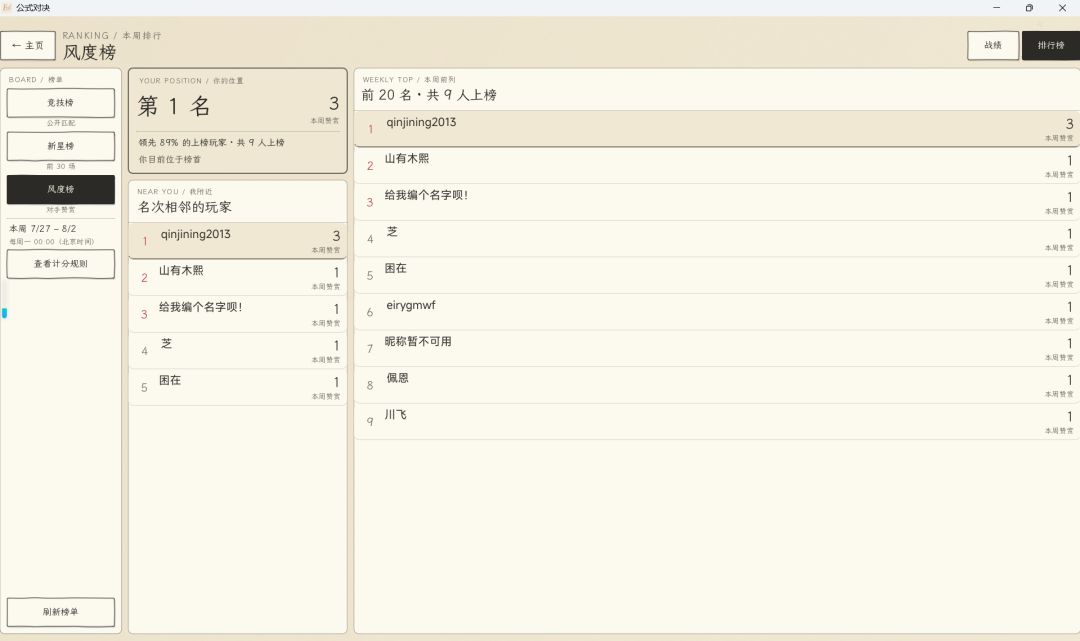This screenshot has height=641, width=1080.
Task: Select eirygmwf in the weekly top list
Action: point(716,311)
